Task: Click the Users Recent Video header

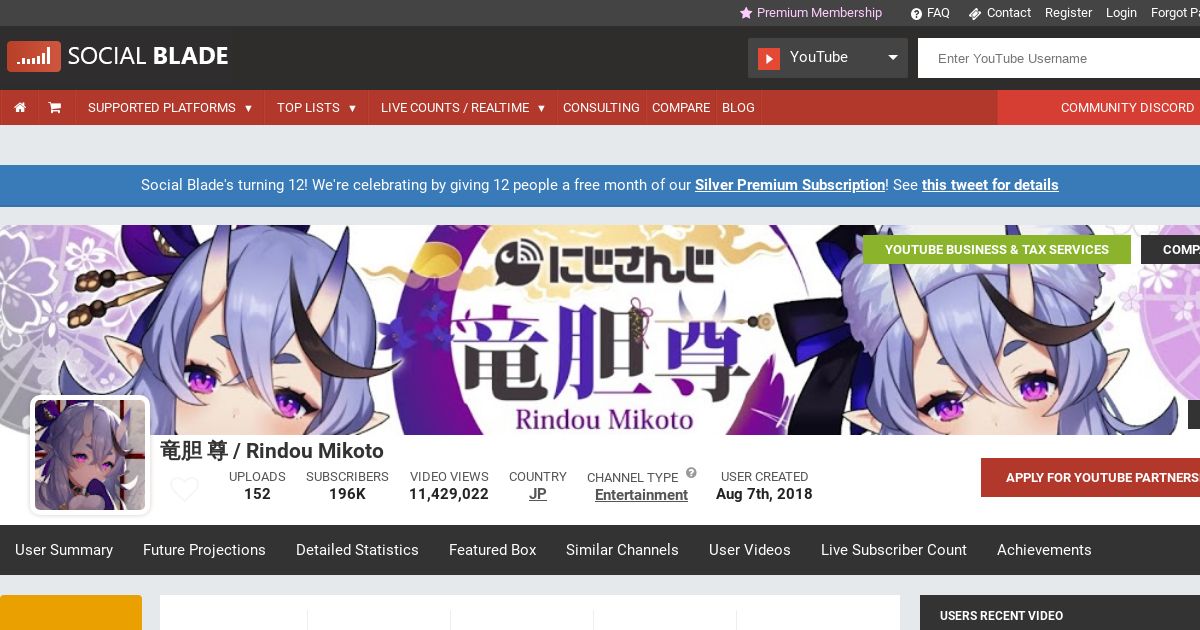Action: [x=1001, y=616]
